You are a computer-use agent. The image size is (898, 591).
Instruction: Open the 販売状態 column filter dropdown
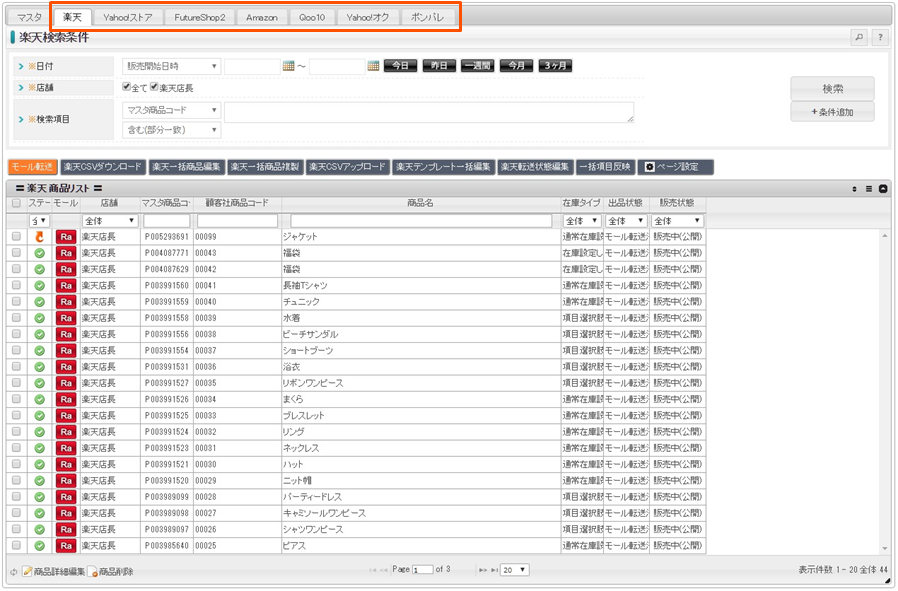pos(678,221)
